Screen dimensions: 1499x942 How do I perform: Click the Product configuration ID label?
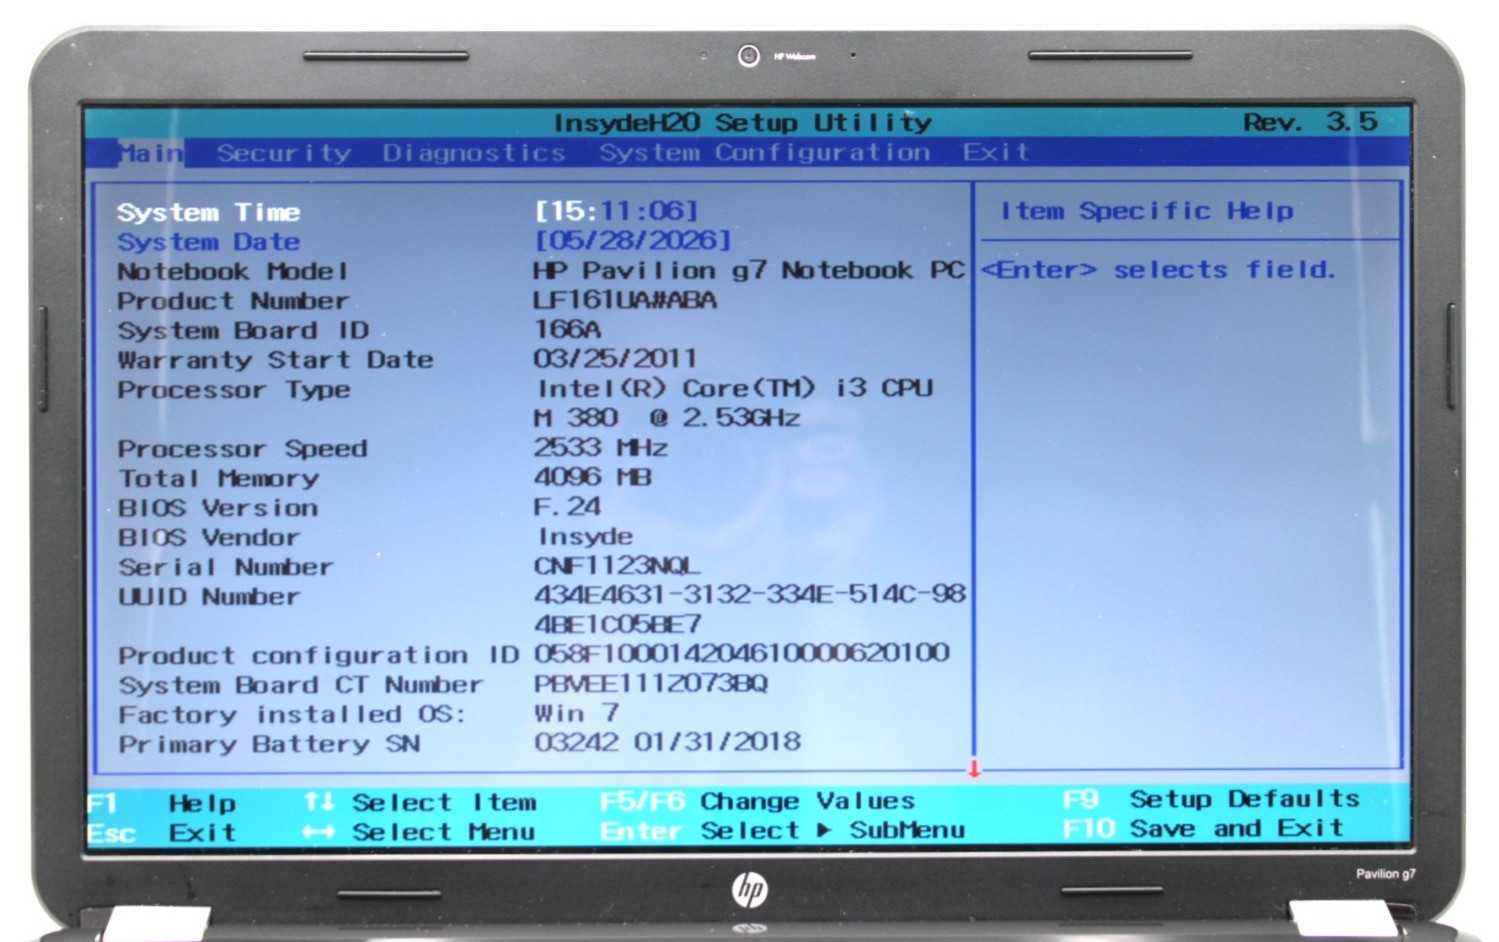coord(319,655)
